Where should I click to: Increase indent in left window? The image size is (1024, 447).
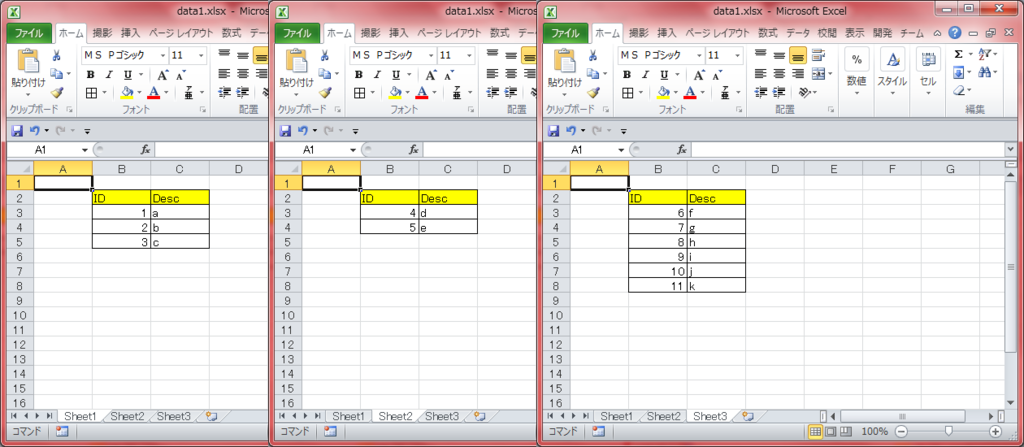pyautogui.click(x=242, y=93)
